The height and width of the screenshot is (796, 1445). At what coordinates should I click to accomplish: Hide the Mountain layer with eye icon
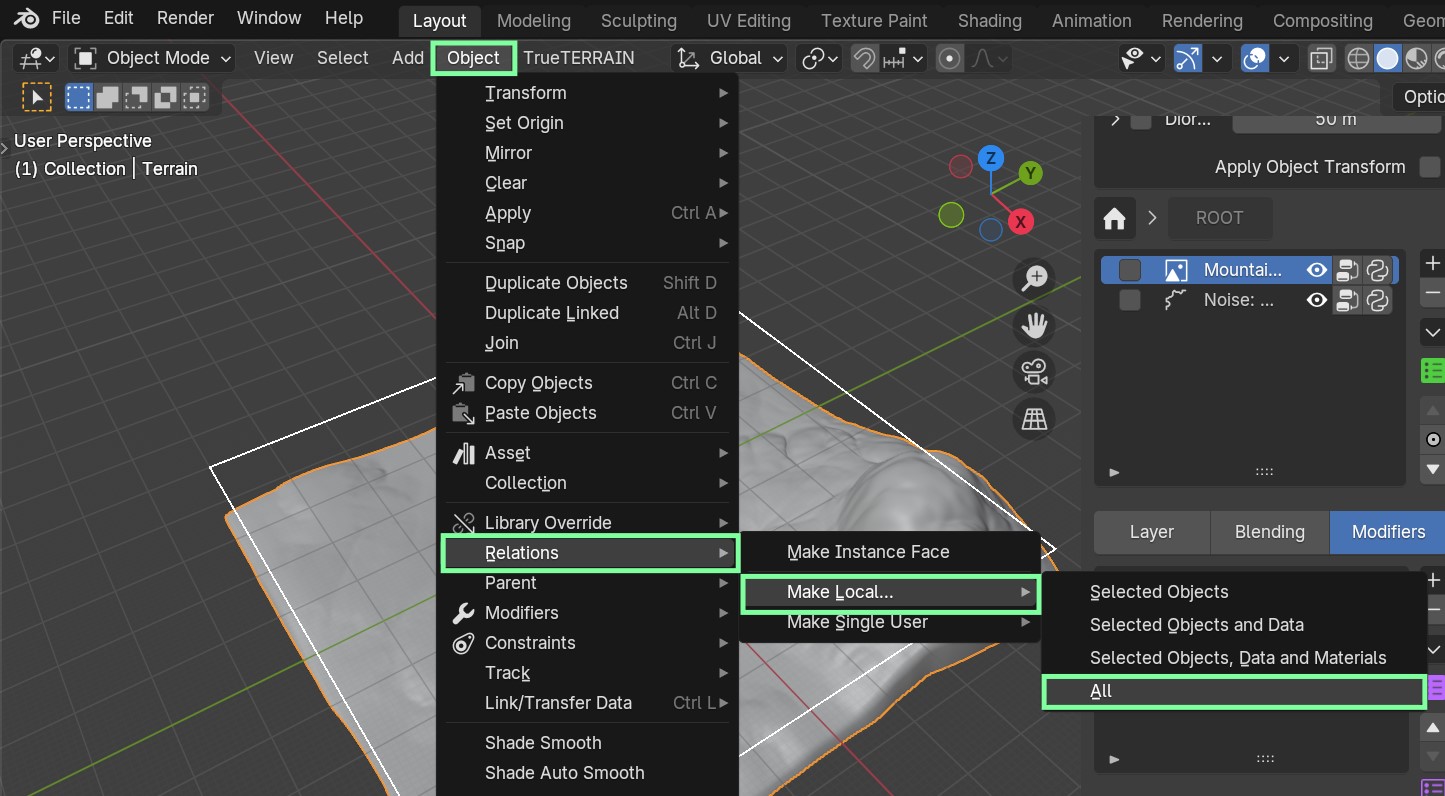pos(1317,270)
